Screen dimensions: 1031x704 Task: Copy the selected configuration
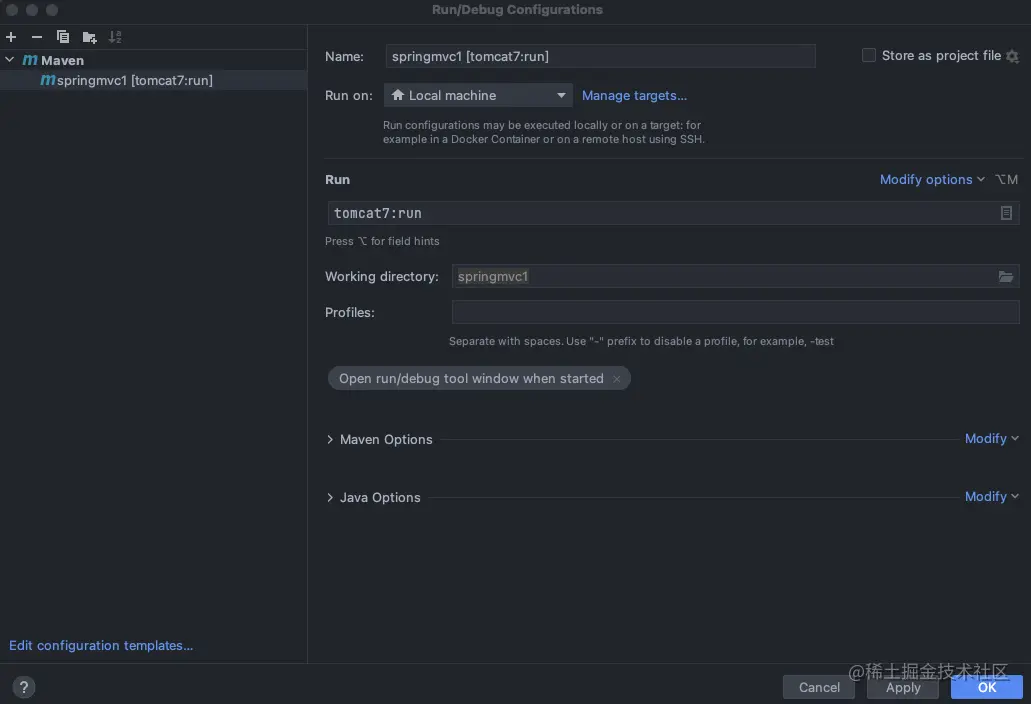[x=63, y=37]
